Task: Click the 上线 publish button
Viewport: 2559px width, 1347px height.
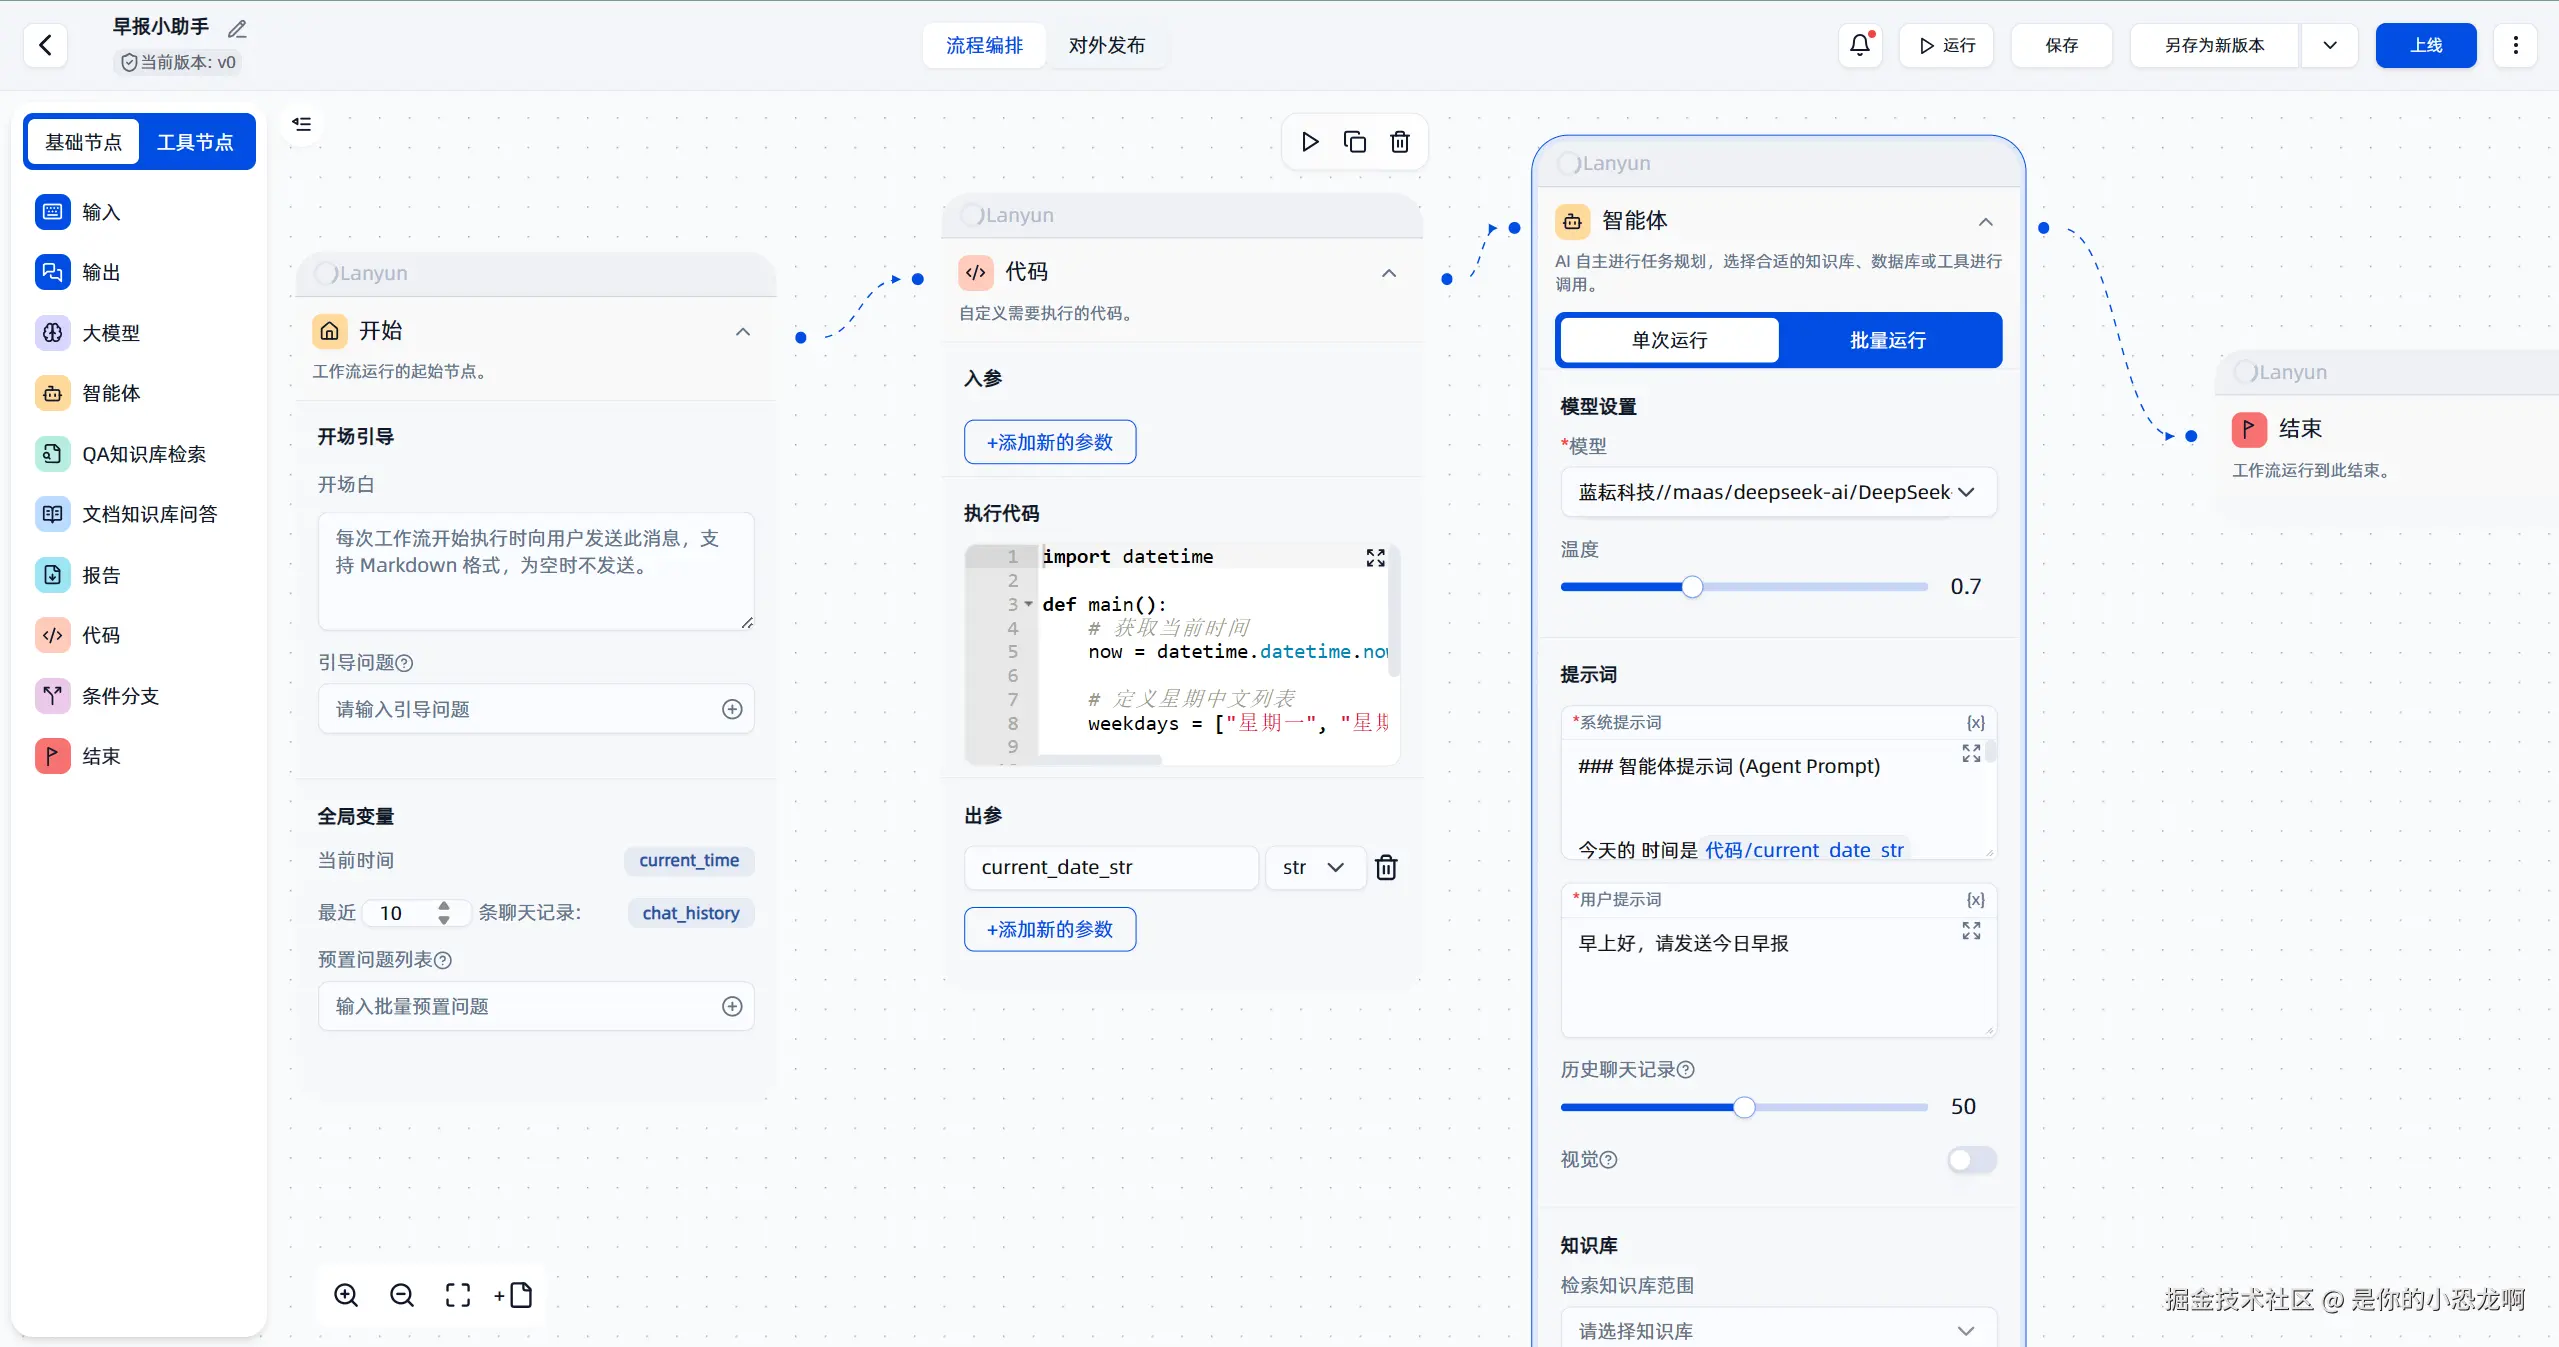Action: pos(2425,45)
